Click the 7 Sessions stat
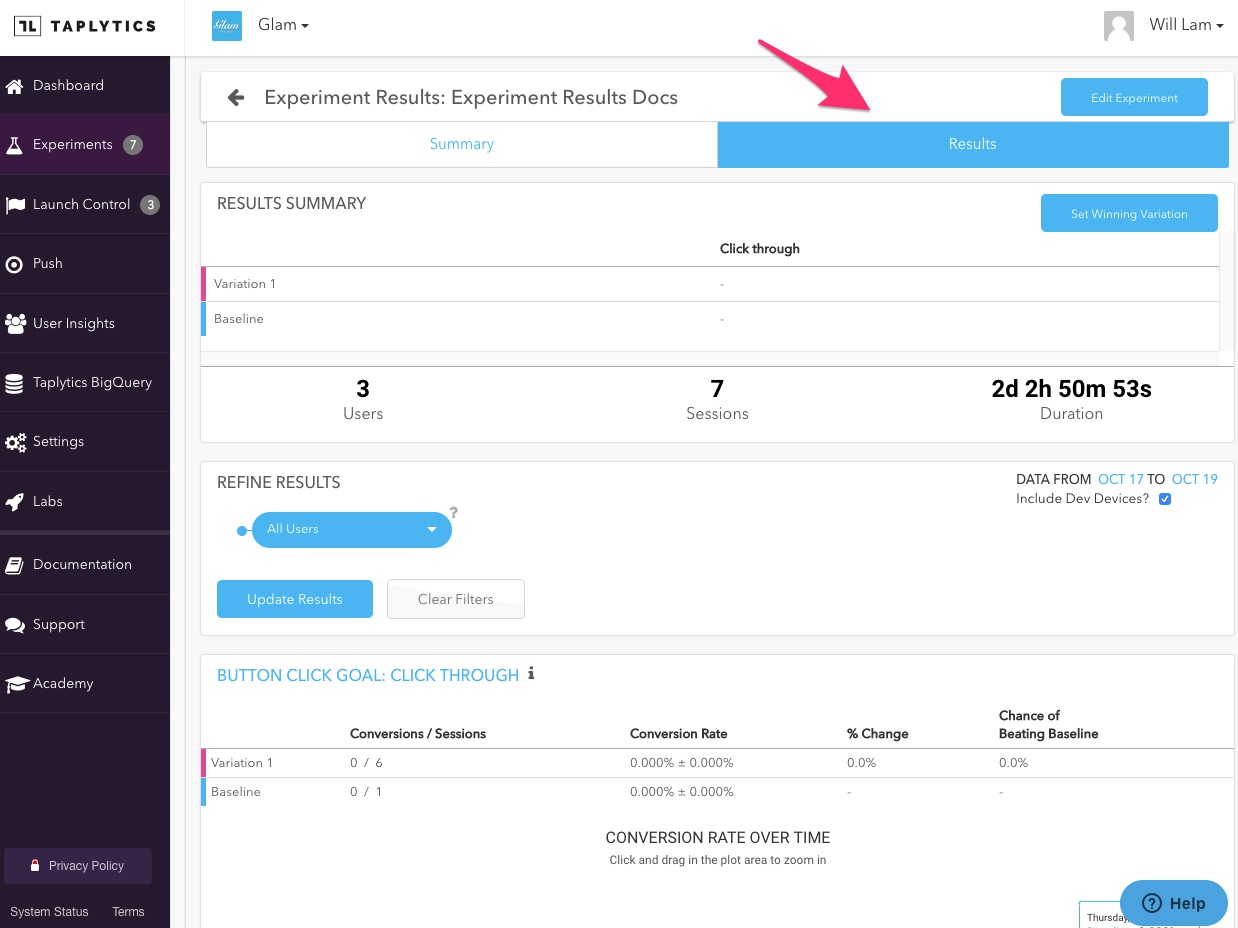The image size is (1238, 928). (717, 399)
